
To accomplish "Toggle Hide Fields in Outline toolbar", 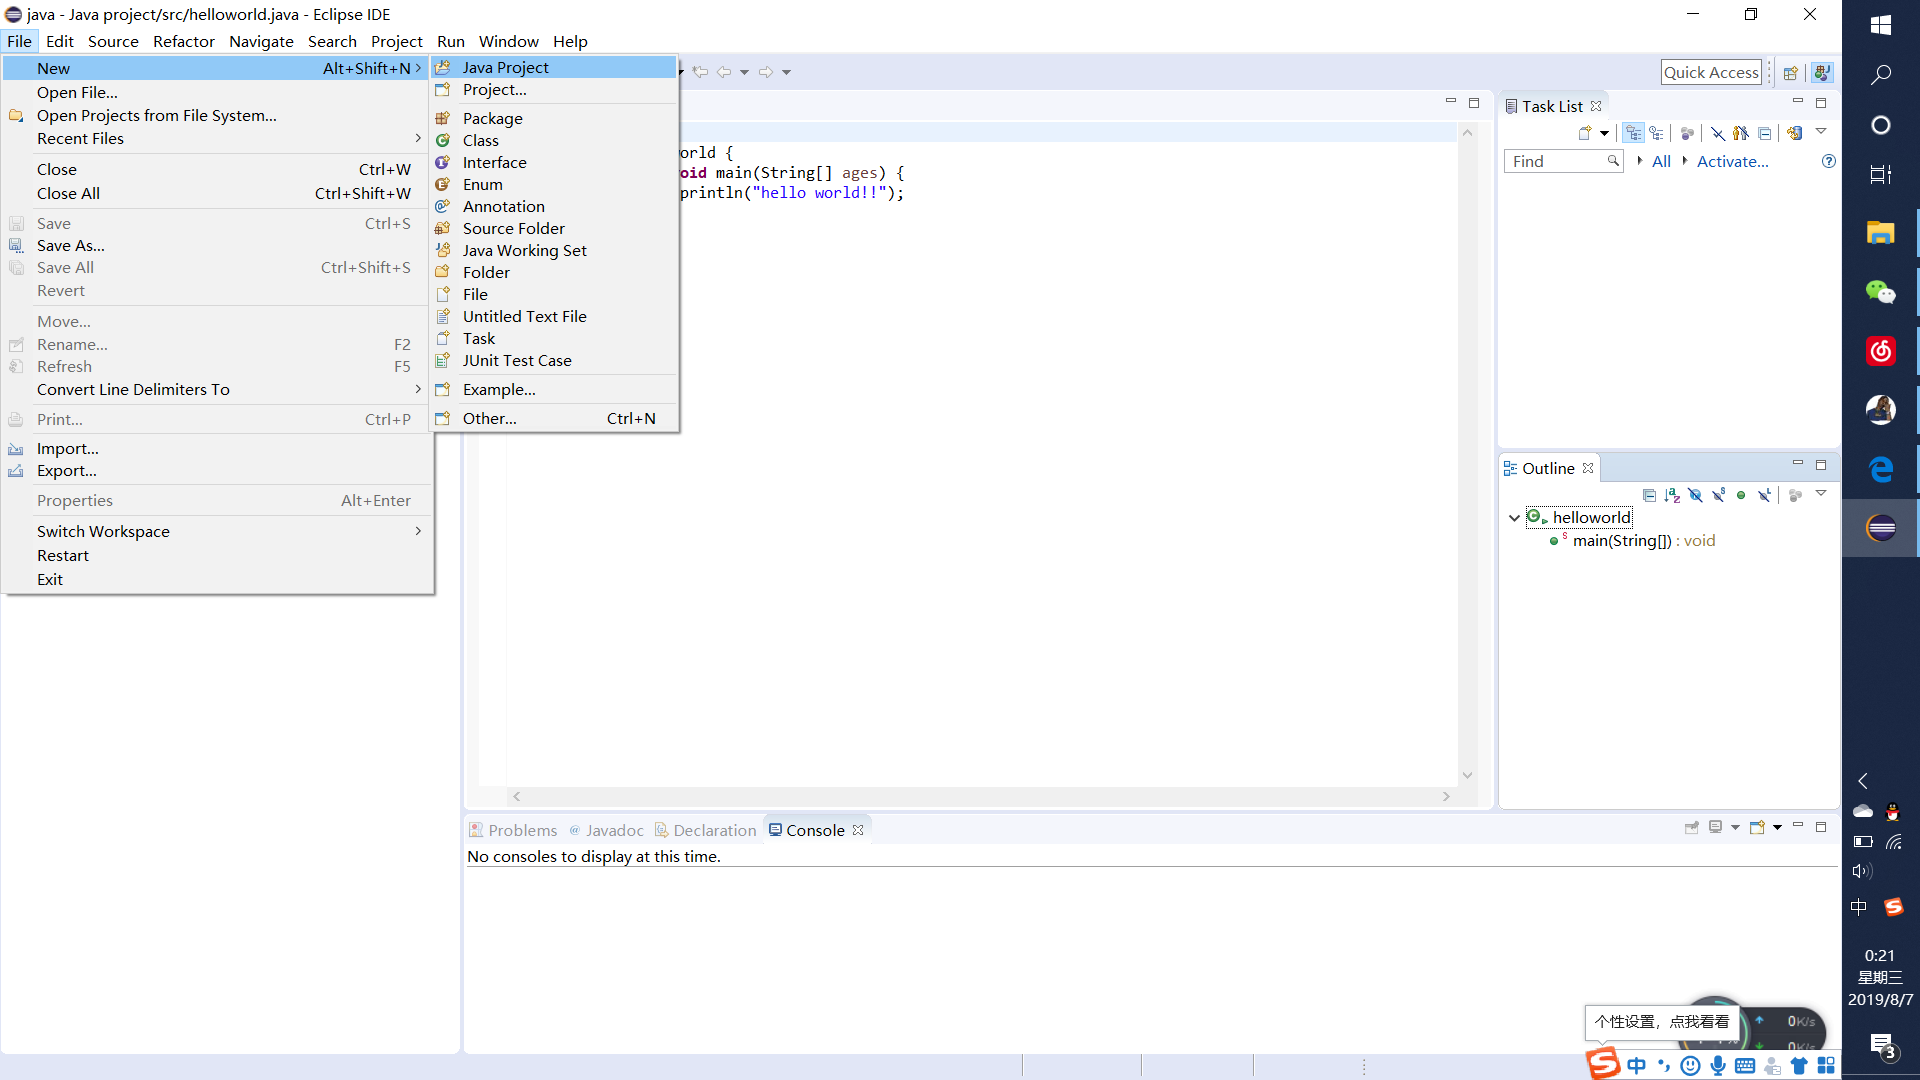I will pos(1695,495).
